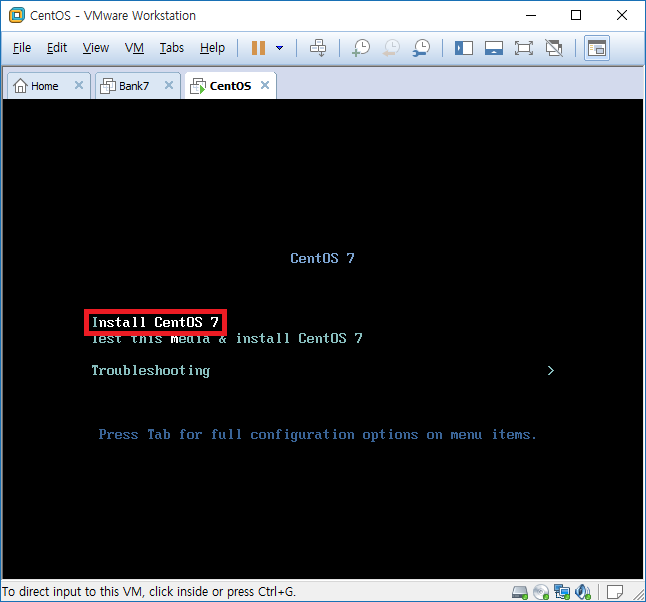Image resolution: width=646 pixels, height=602 pixels.
Task: Suspend the VM with the pause icon
Action: (258, 48)
